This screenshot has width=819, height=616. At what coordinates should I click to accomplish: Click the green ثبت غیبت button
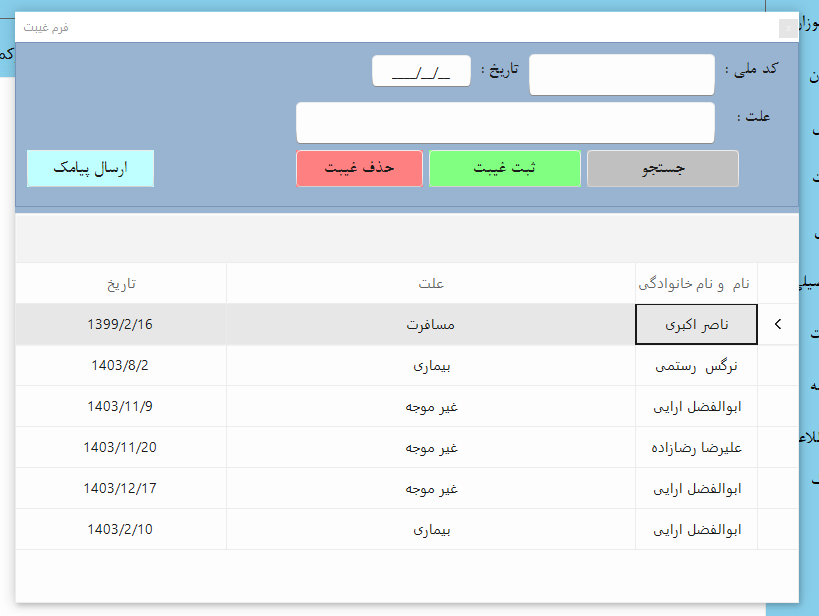point(504,169)
